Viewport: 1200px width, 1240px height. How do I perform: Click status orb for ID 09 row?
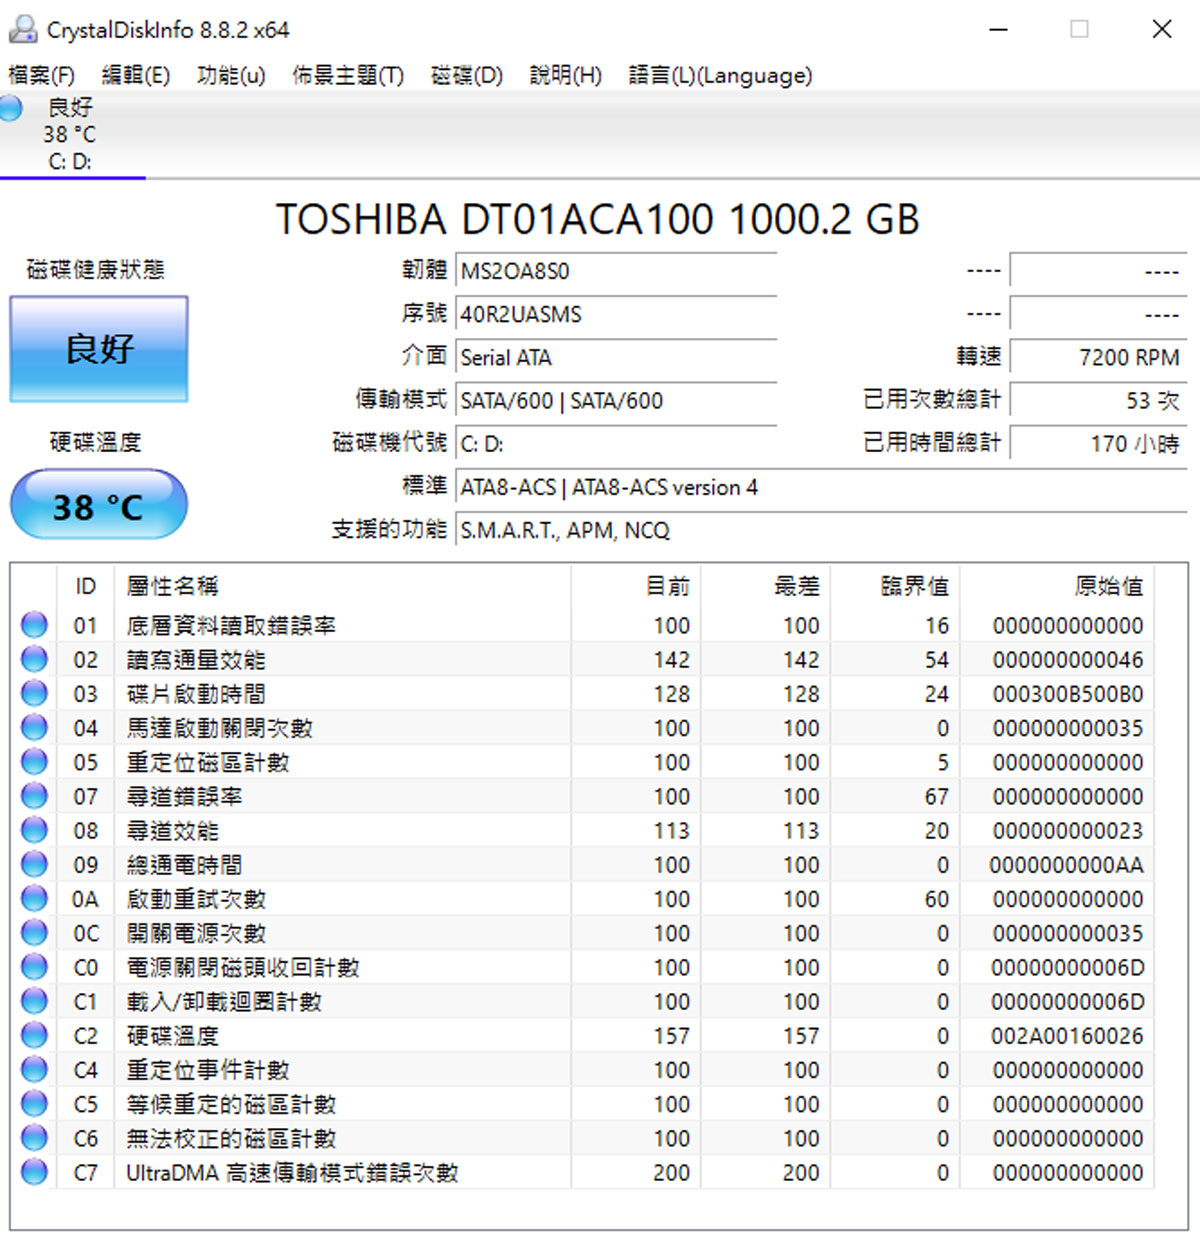(x=34, y=864)
